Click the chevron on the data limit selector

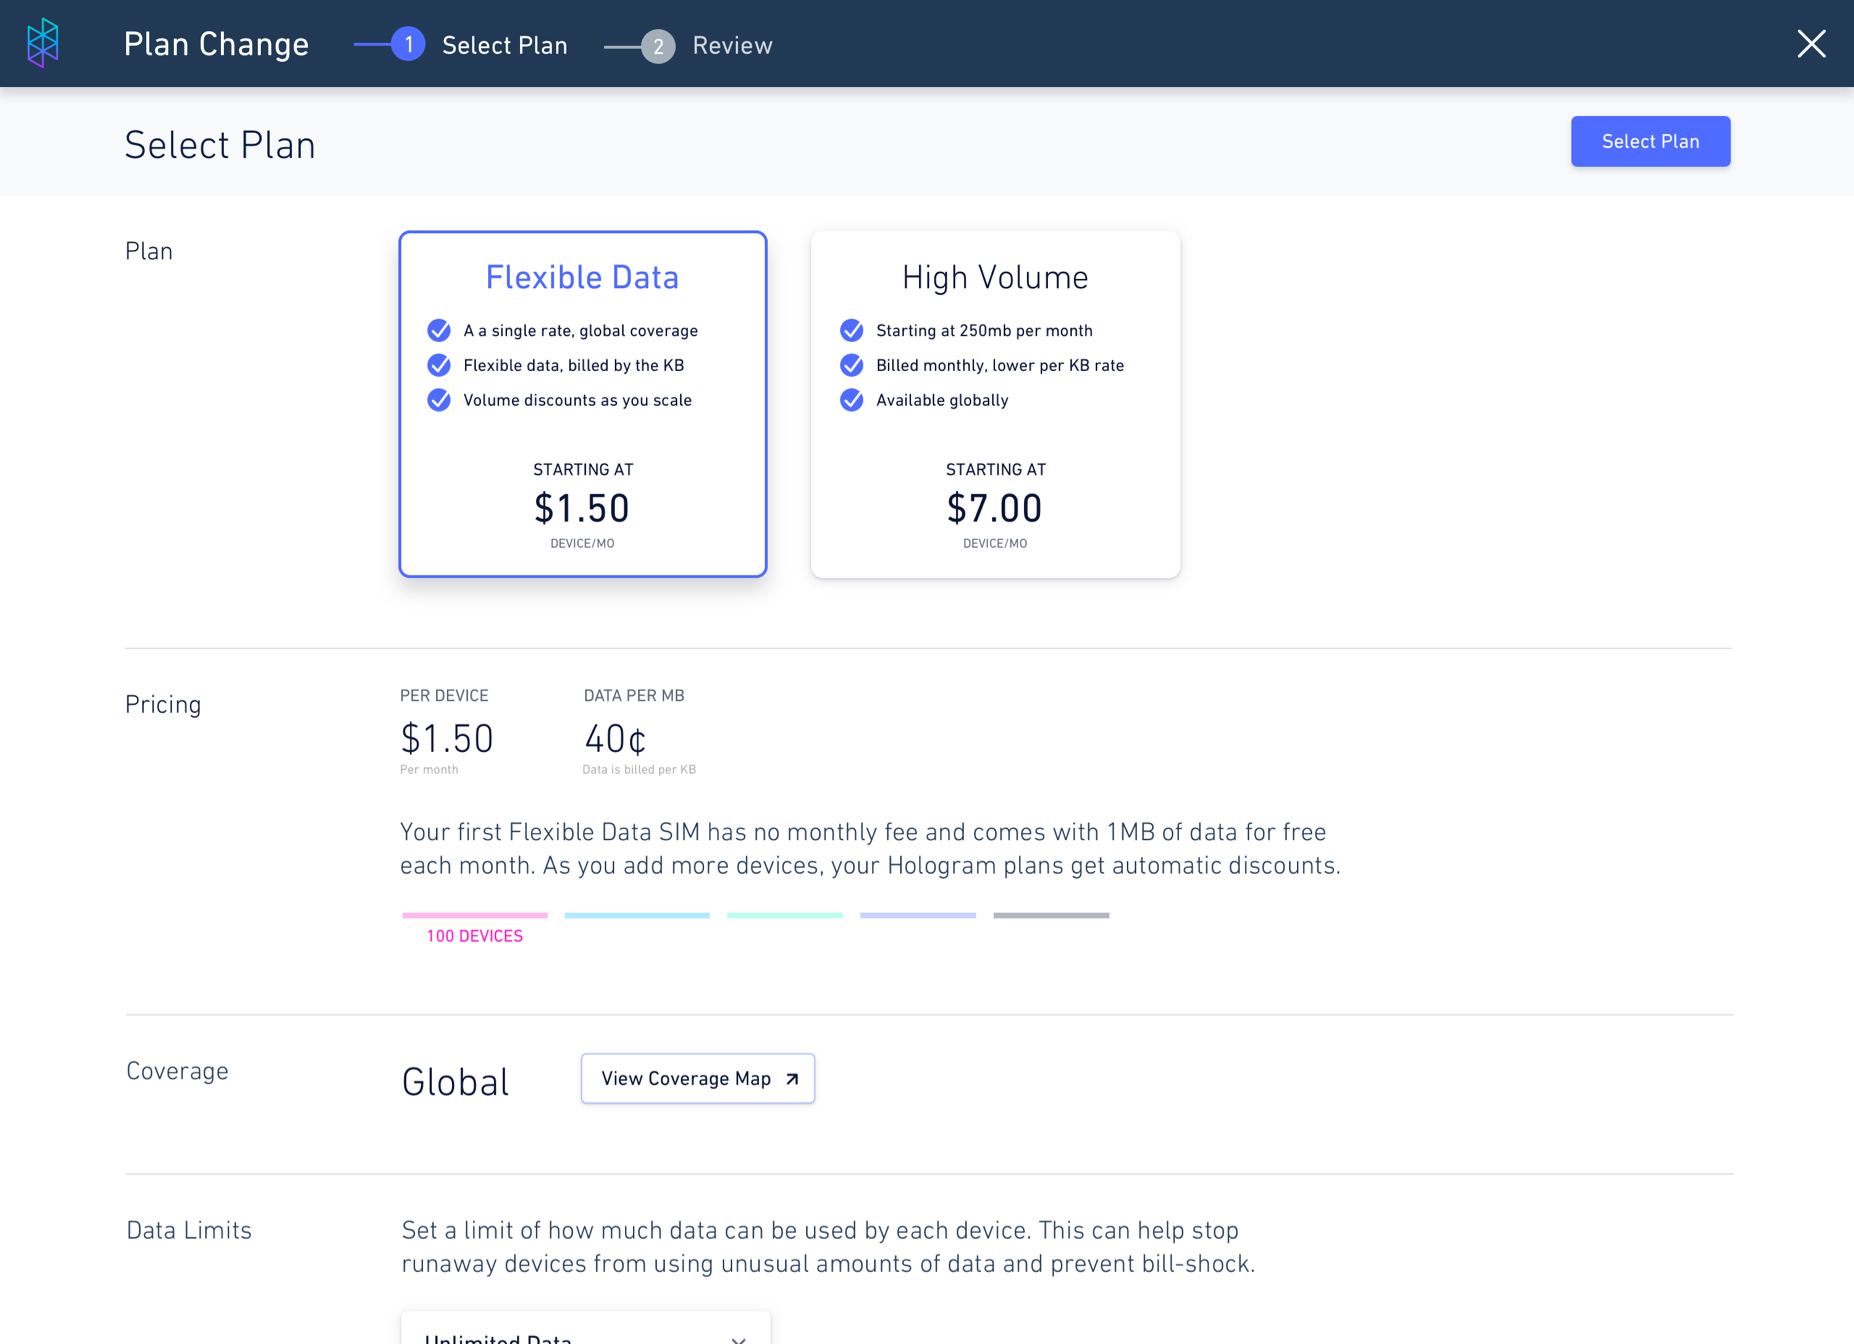[x=739, y=1339]
